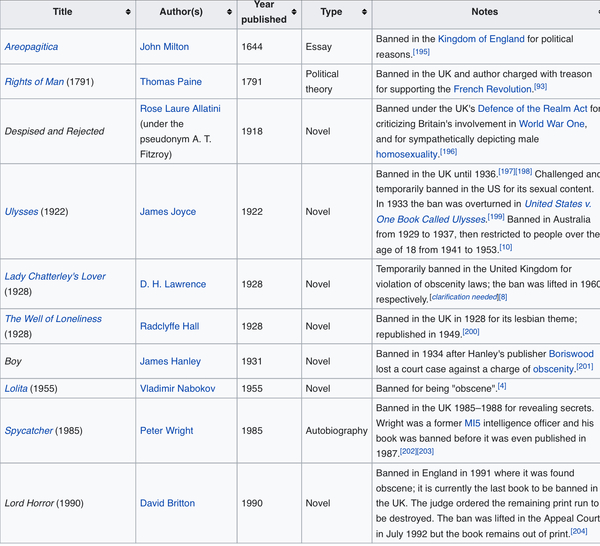Follow the World War One link
This screenshot has height=546, width=600.
tap(552, 124)
